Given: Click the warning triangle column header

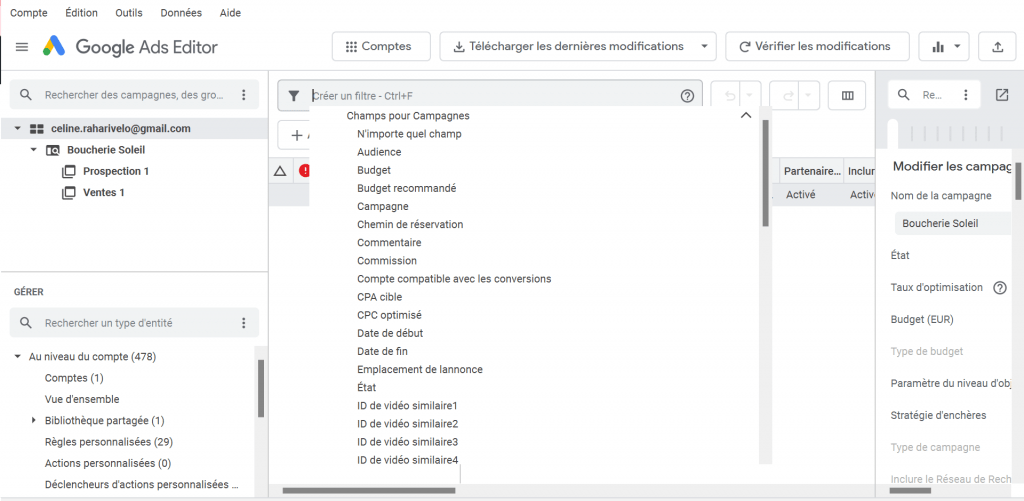Looking at the screenshot, I should point(280,171).
